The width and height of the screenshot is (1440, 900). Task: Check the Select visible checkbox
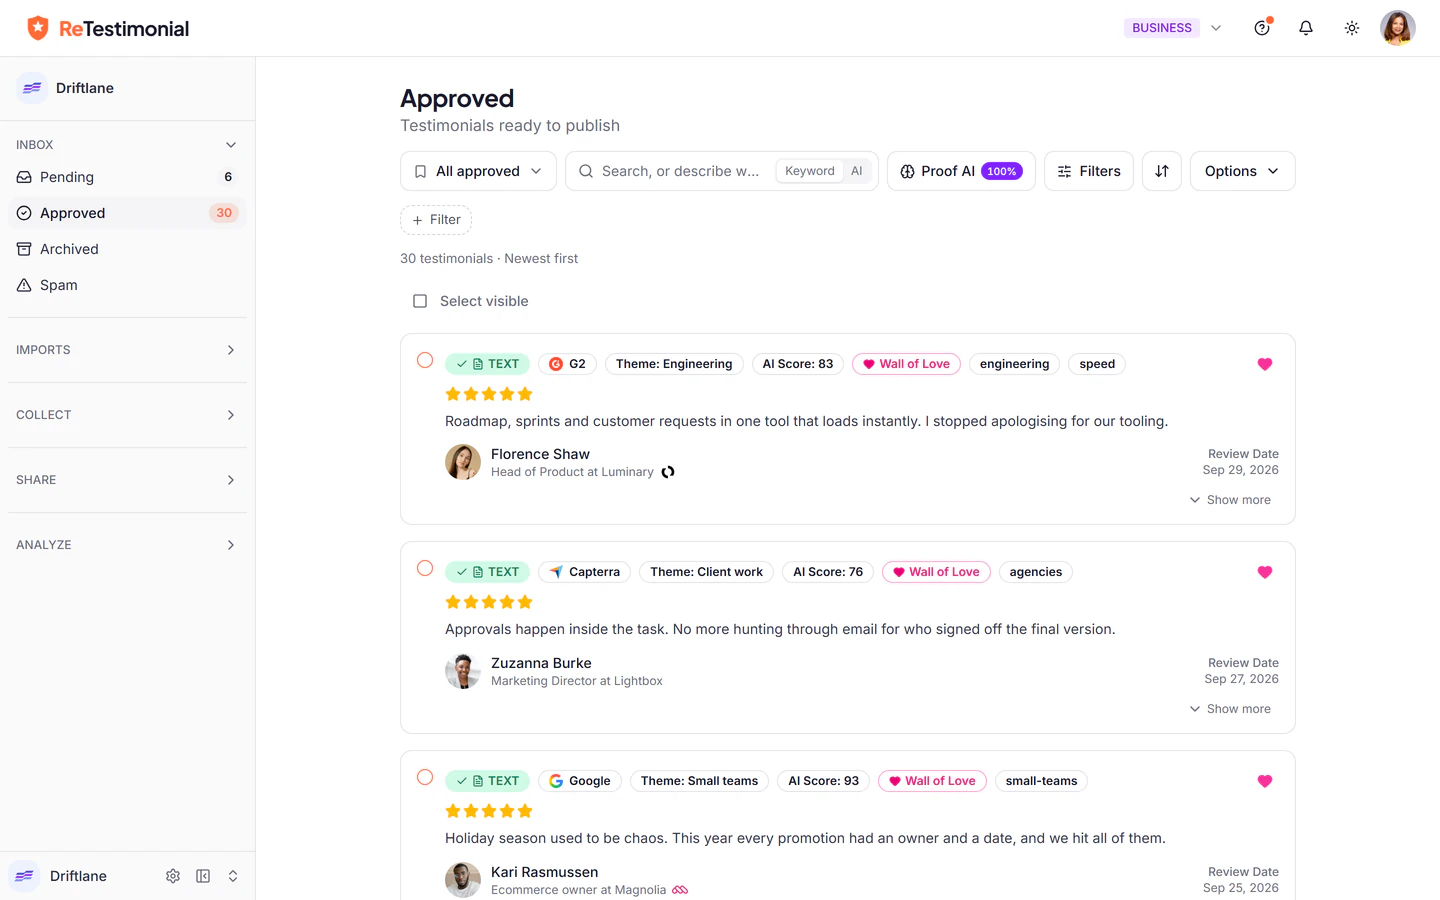point(420,301)
